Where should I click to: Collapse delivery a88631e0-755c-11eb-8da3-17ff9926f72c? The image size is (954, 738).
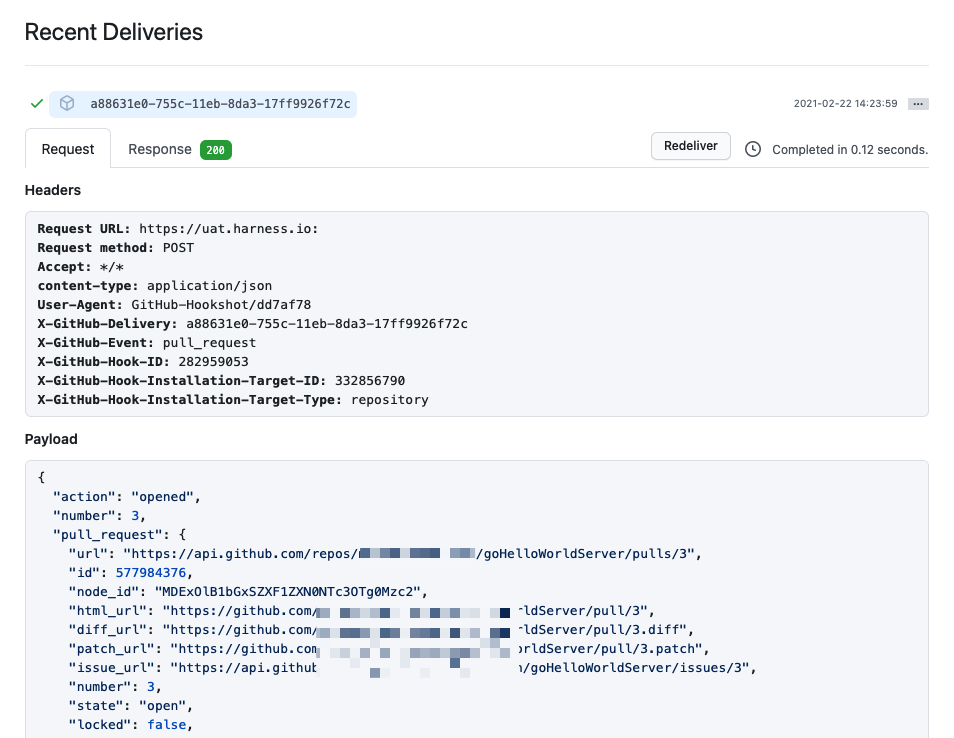(220, 104)
